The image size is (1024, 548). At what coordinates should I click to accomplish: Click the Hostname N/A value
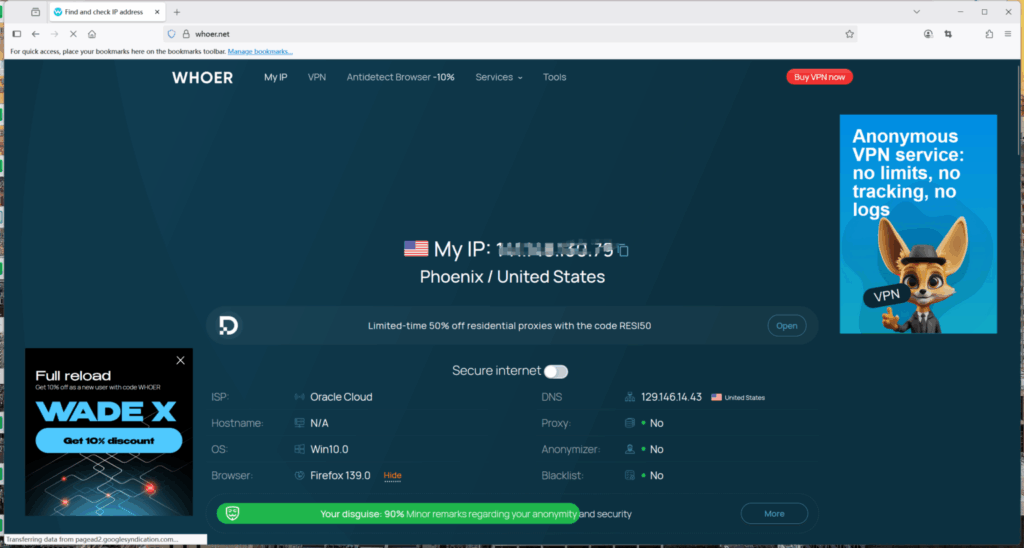coord(319,423)
